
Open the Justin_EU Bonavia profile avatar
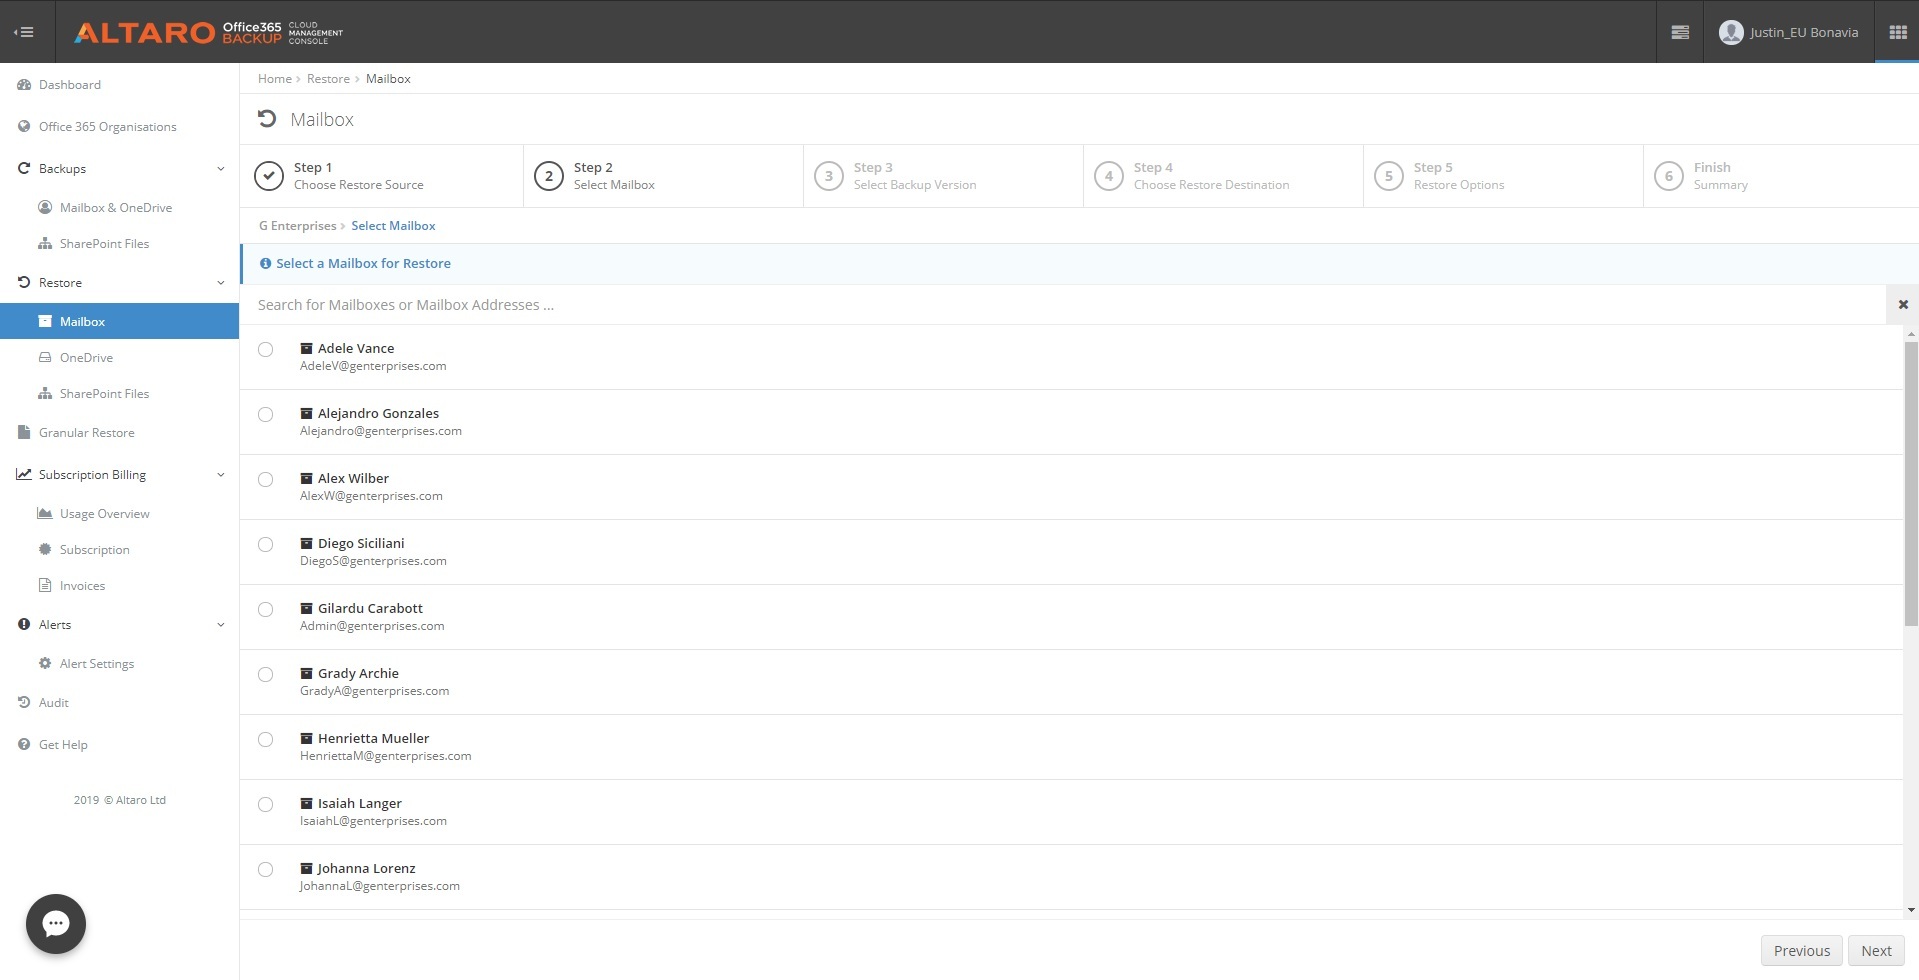click(x=1731, y=31)
